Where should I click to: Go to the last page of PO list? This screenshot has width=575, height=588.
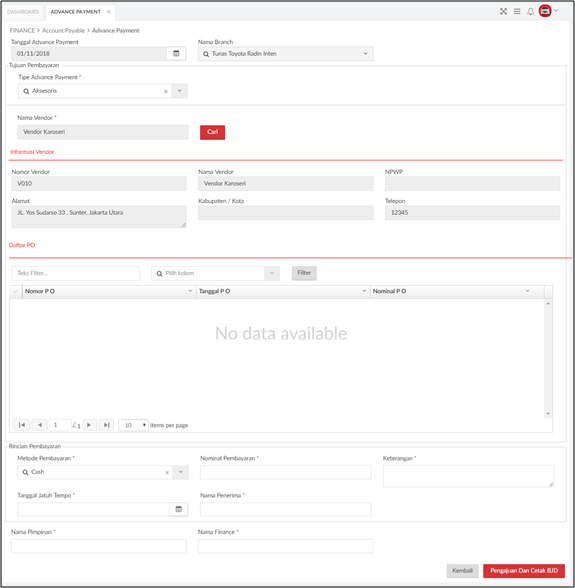click(107, 425)
